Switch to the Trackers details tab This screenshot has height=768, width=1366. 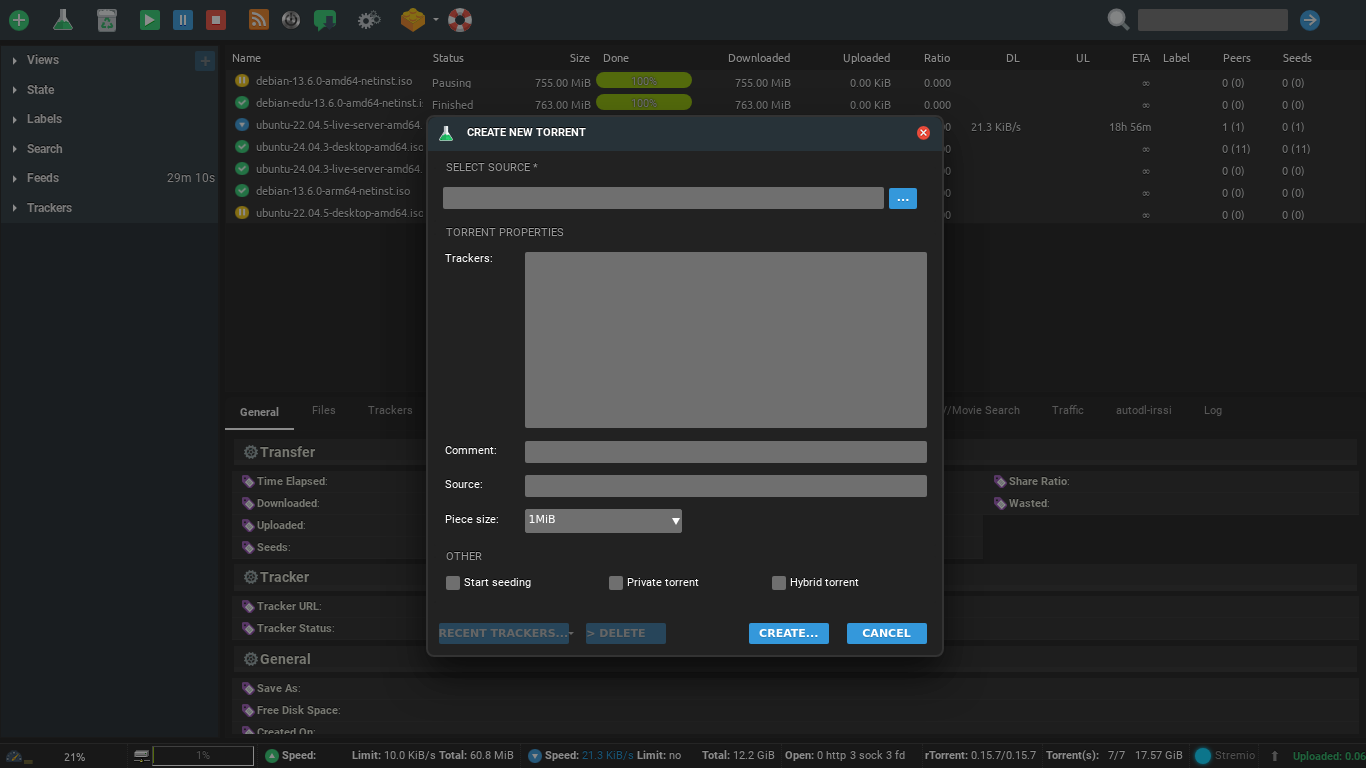pos(390,410)
